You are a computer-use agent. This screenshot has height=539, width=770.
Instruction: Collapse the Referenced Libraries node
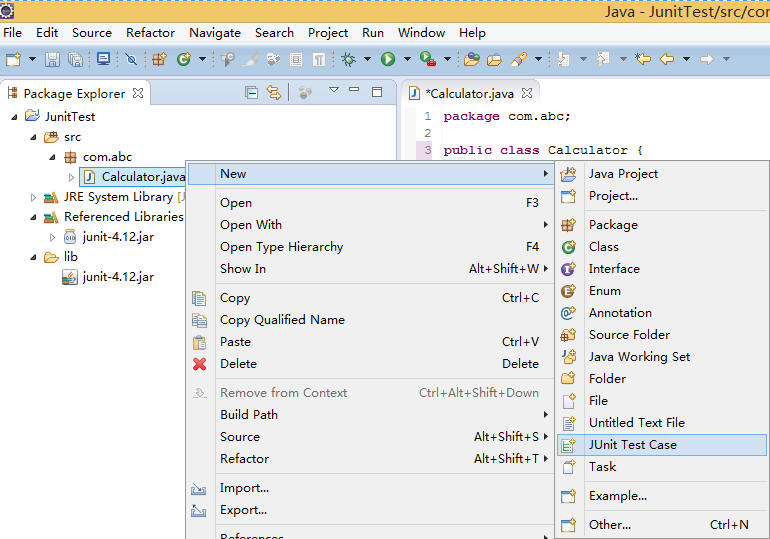[x=33, y=217]
